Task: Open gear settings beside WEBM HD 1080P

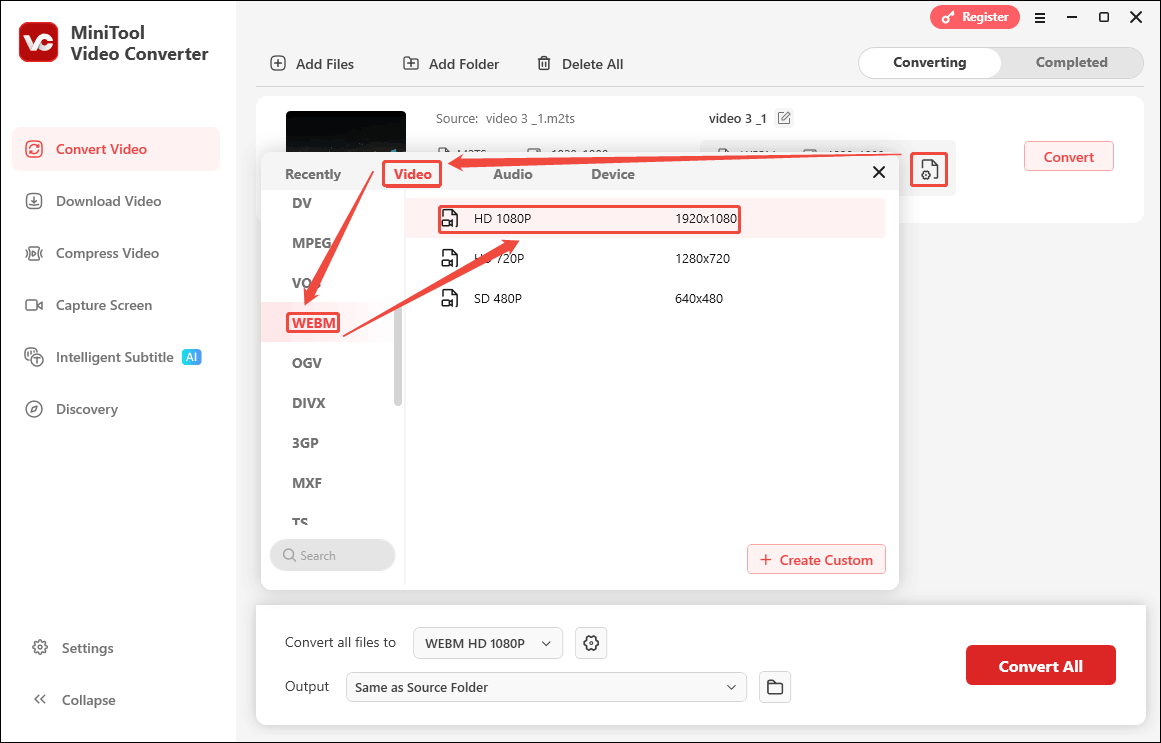Action: (x=591, y=643)
